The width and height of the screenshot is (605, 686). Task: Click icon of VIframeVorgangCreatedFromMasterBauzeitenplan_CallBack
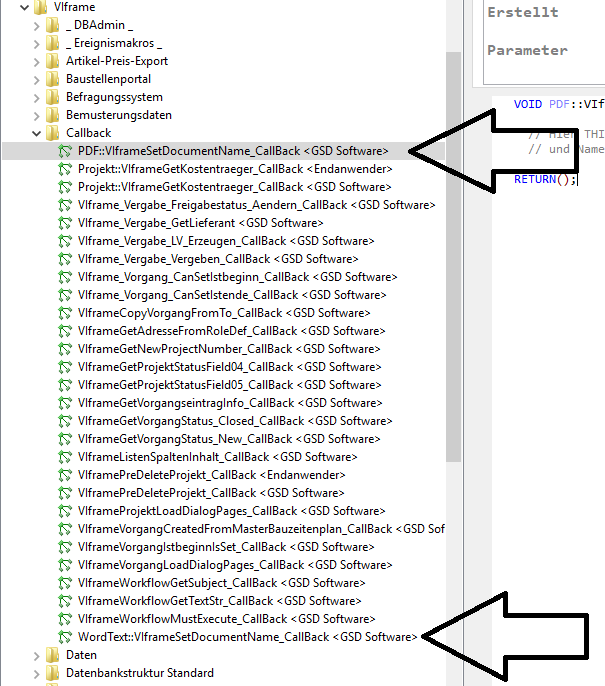click(x=65, y=529)
